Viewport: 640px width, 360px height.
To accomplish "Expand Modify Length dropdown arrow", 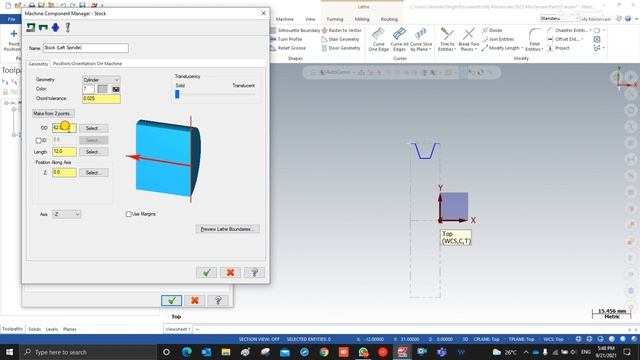I will [522, 48].
